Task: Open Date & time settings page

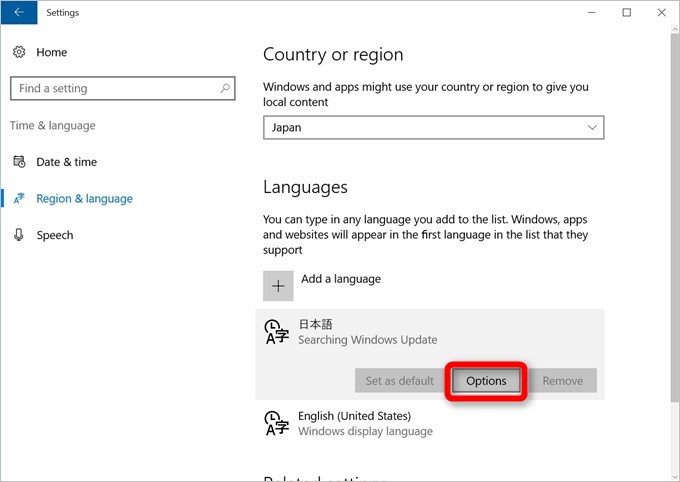Action: click(x=66, y=162)
